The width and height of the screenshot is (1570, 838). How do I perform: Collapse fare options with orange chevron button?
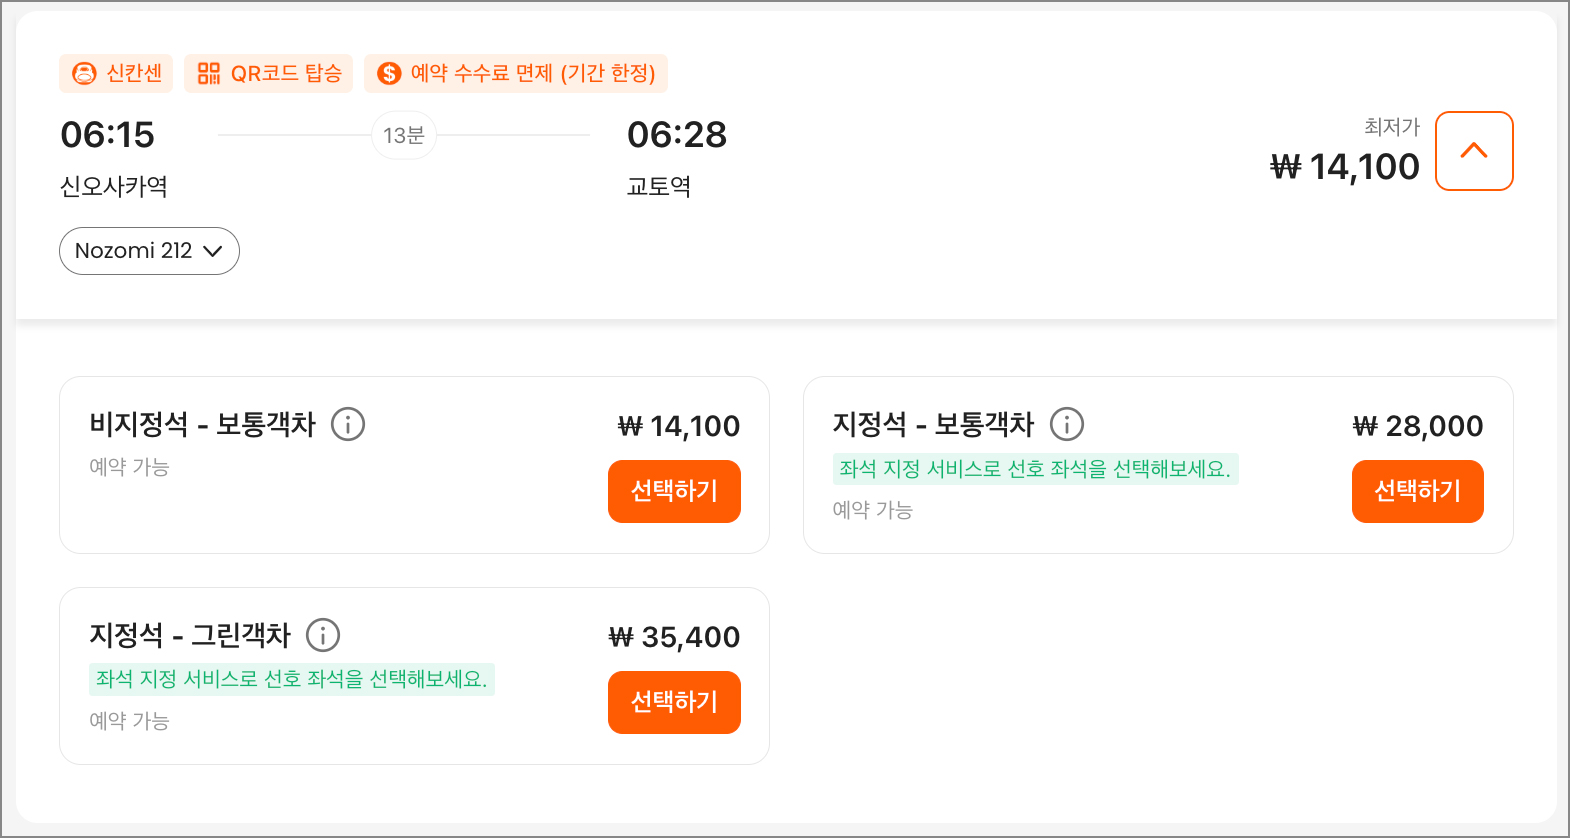(1473, 151)
